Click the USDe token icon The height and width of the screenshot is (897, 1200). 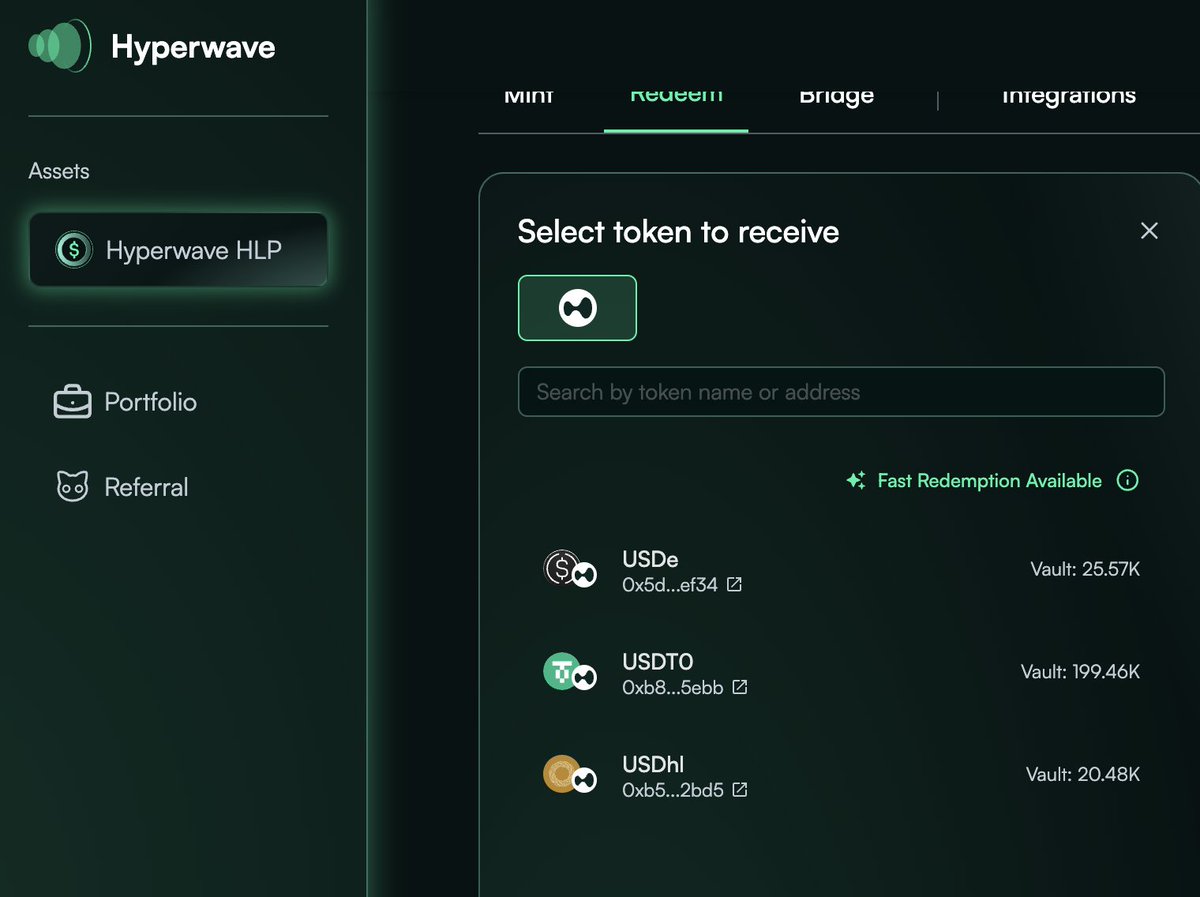(x=569, y=569)
